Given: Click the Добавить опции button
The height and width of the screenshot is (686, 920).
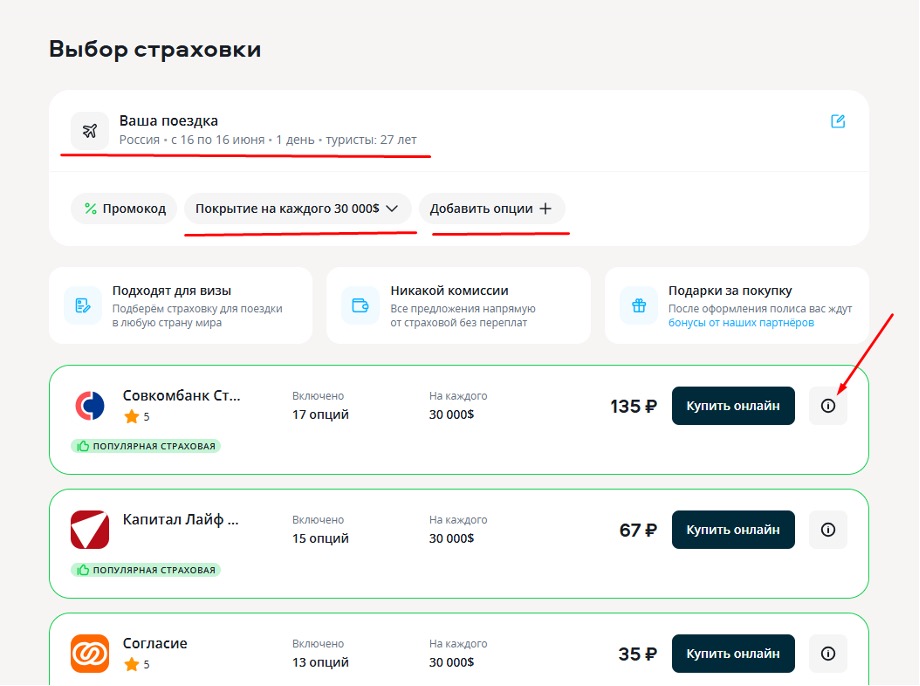Looking at the screenshot, I should tap(492, 208).
